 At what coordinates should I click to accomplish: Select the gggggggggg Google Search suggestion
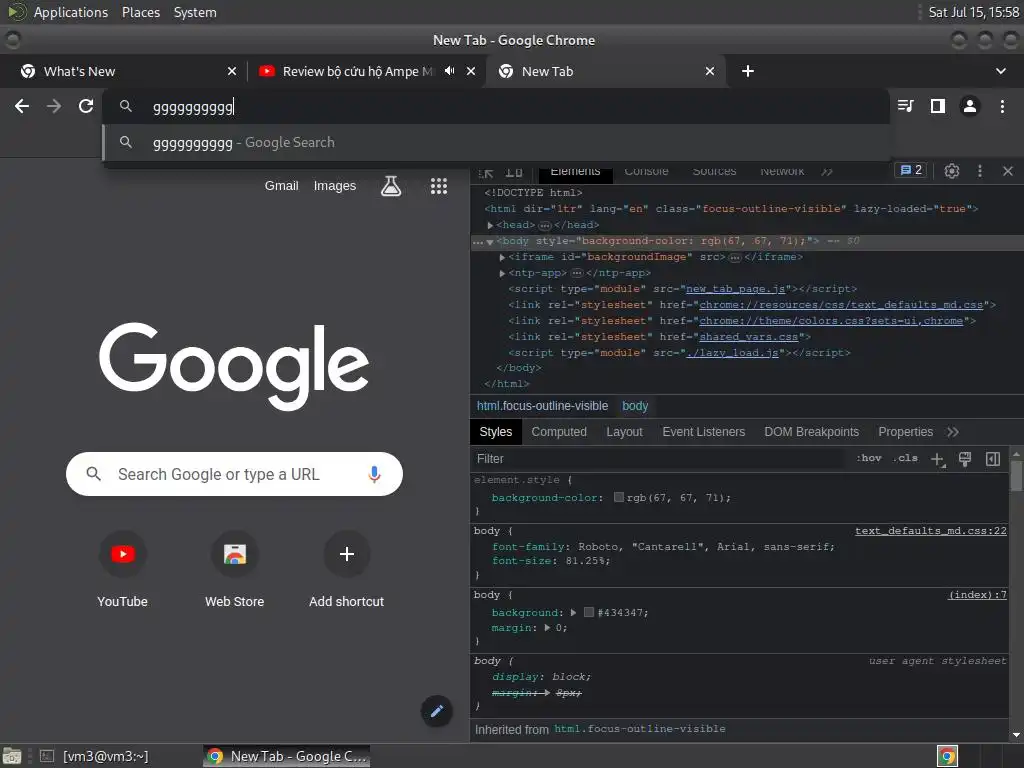(x=496, y=142)
